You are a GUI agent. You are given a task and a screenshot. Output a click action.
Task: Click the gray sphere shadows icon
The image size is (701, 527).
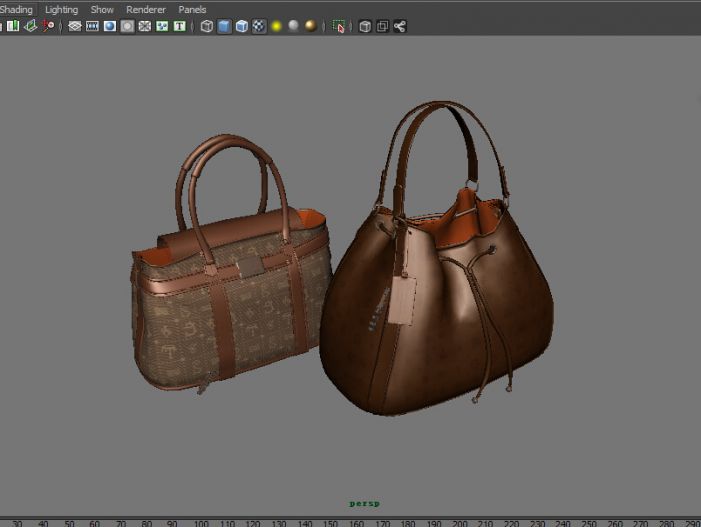(293, 27)
